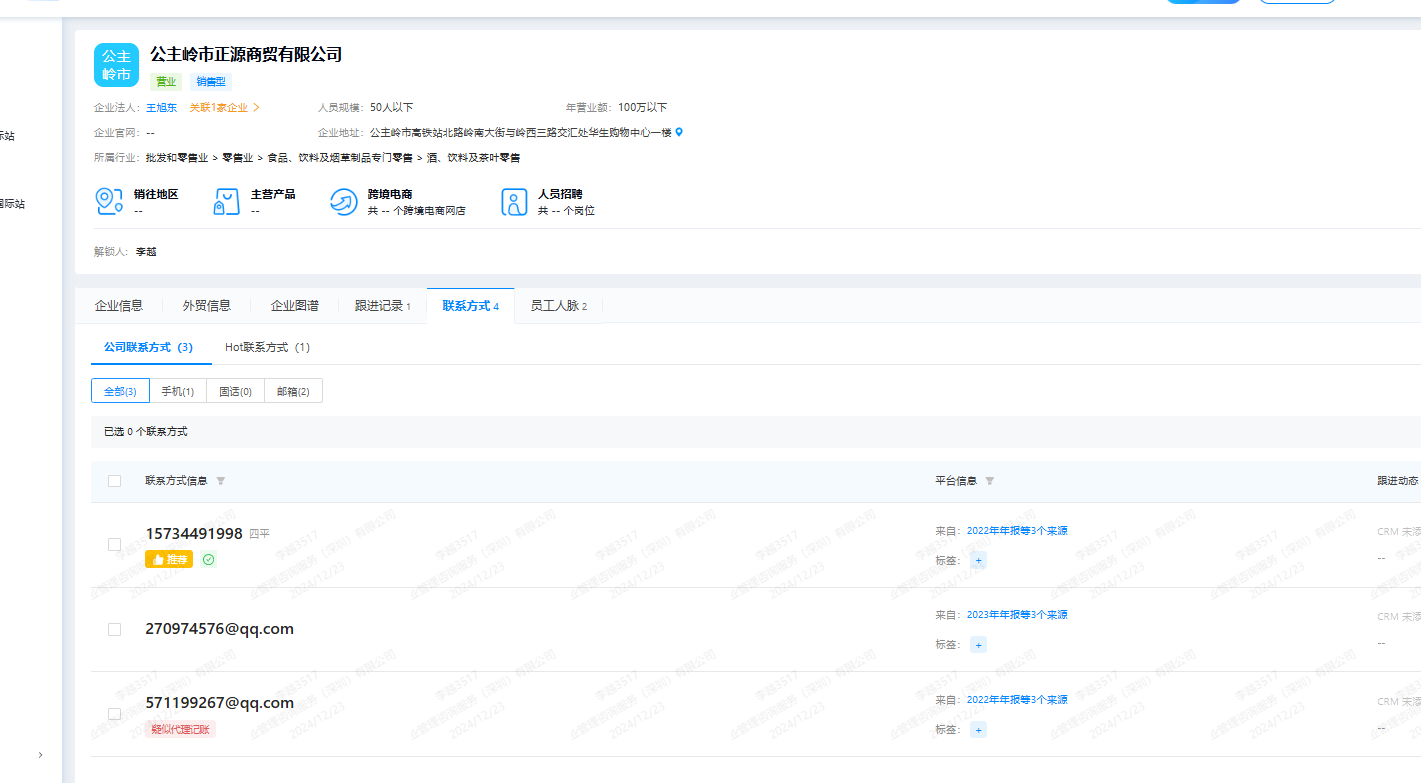This screenshot has height=783, width=1421.
Task: Click the 销往地区 location icon
Action: [x=109, y=202]
